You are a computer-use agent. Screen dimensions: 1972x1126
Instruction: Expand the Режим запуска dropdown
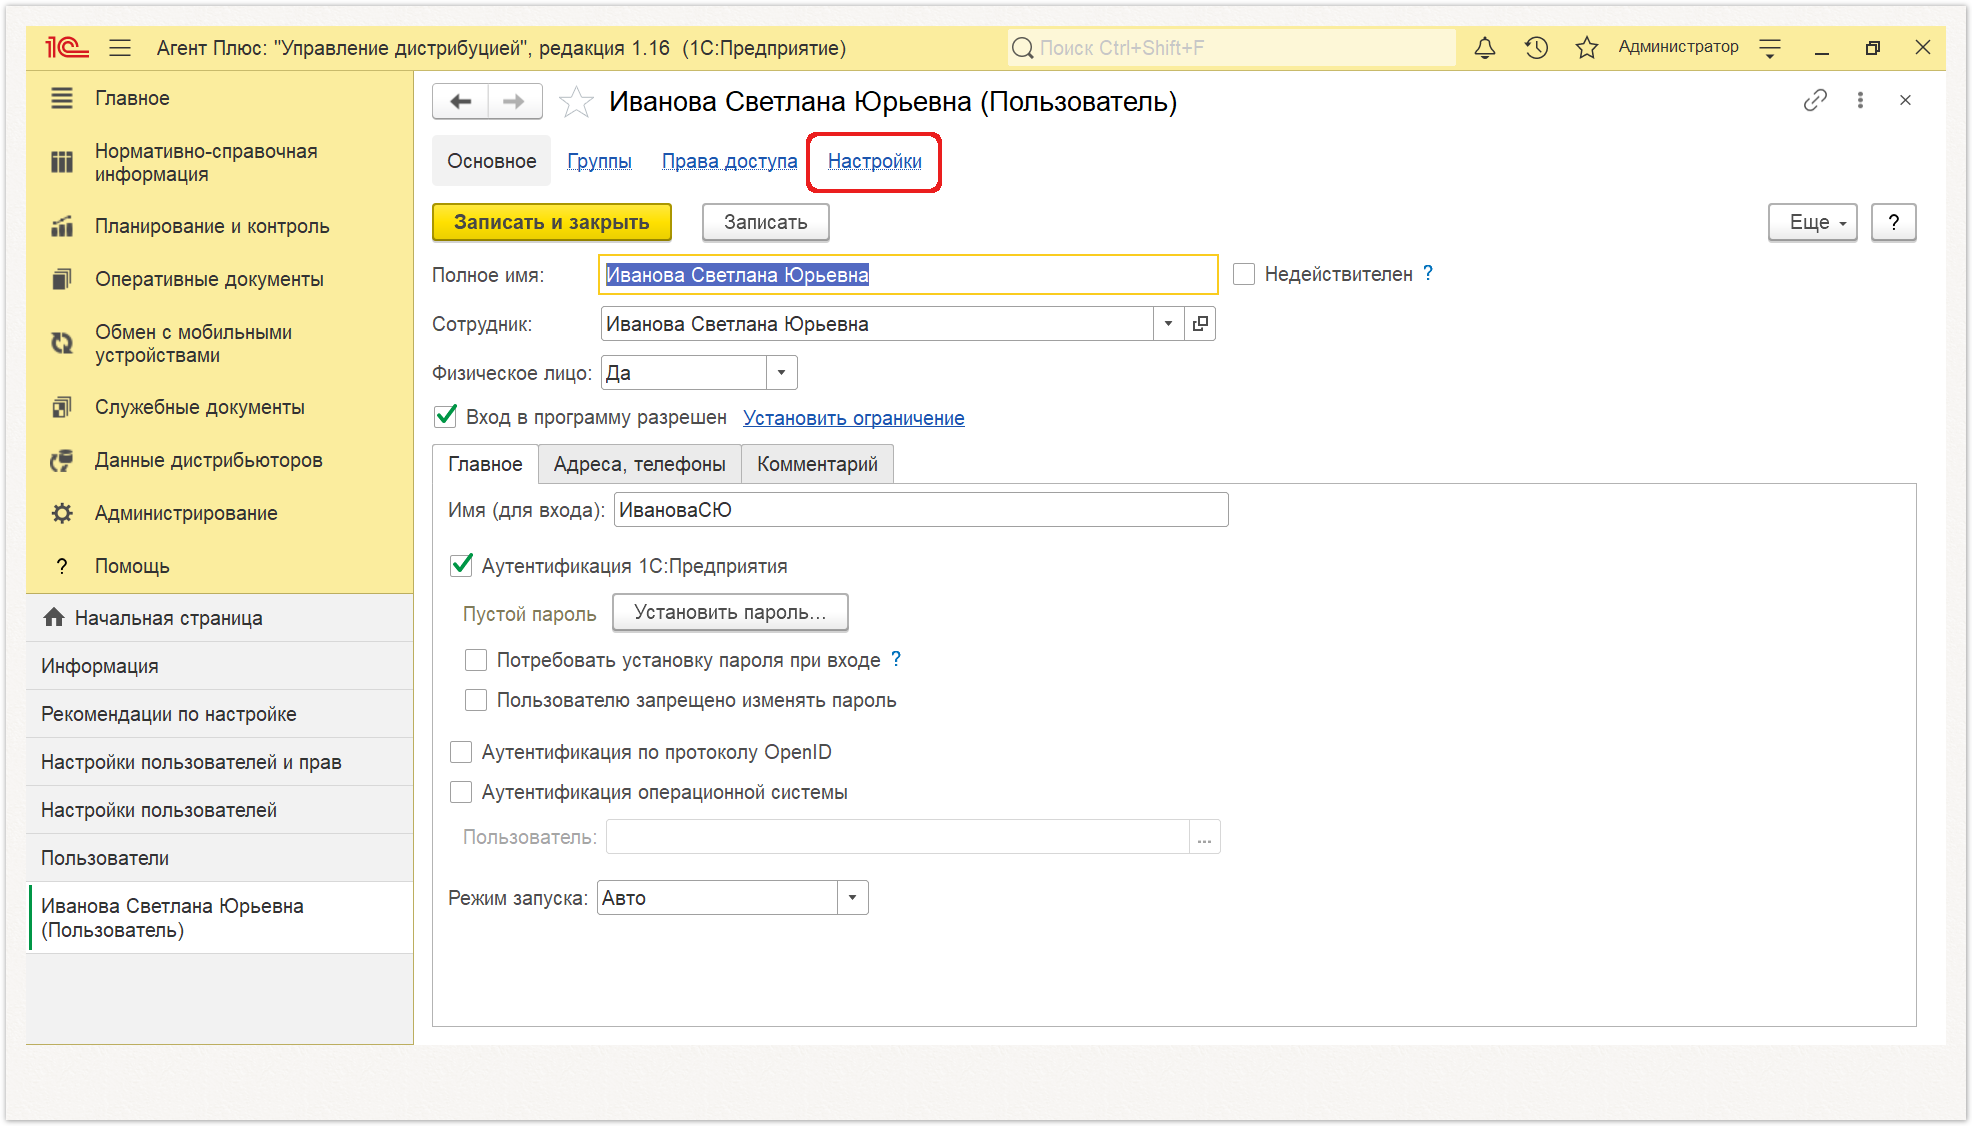point(852,898)
